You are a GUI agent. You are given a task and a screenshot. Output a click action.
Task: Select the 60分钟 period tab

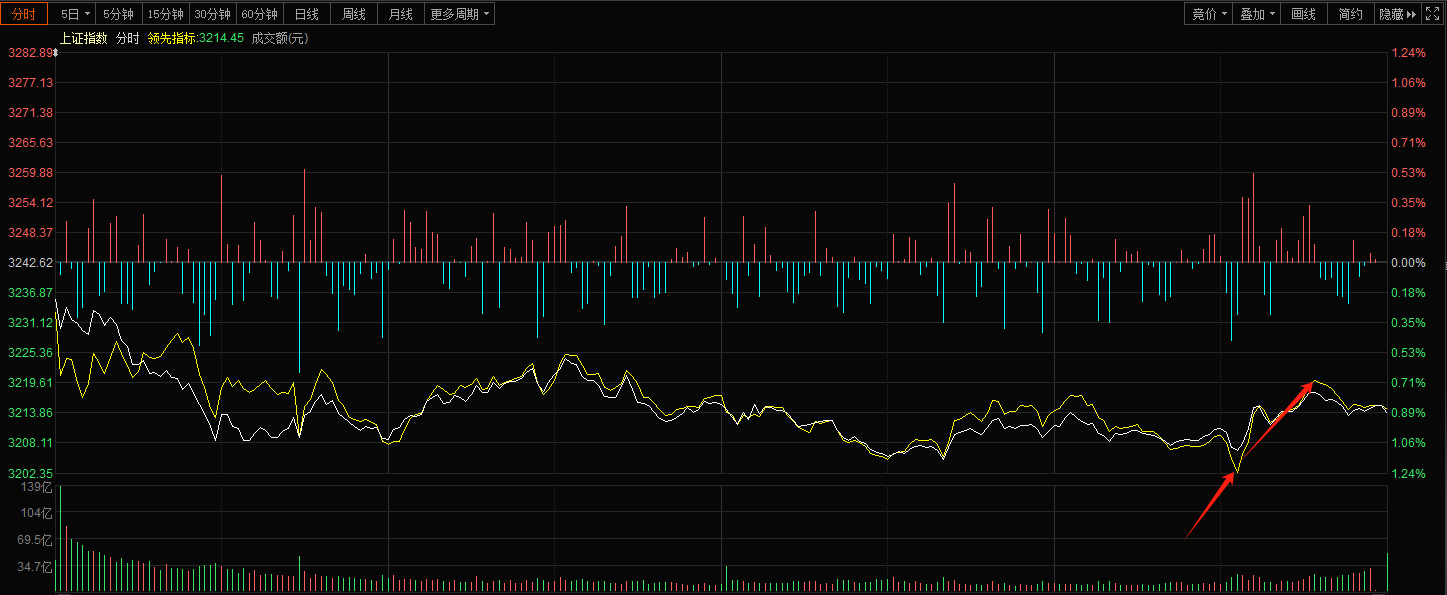[x=260, y=14]
